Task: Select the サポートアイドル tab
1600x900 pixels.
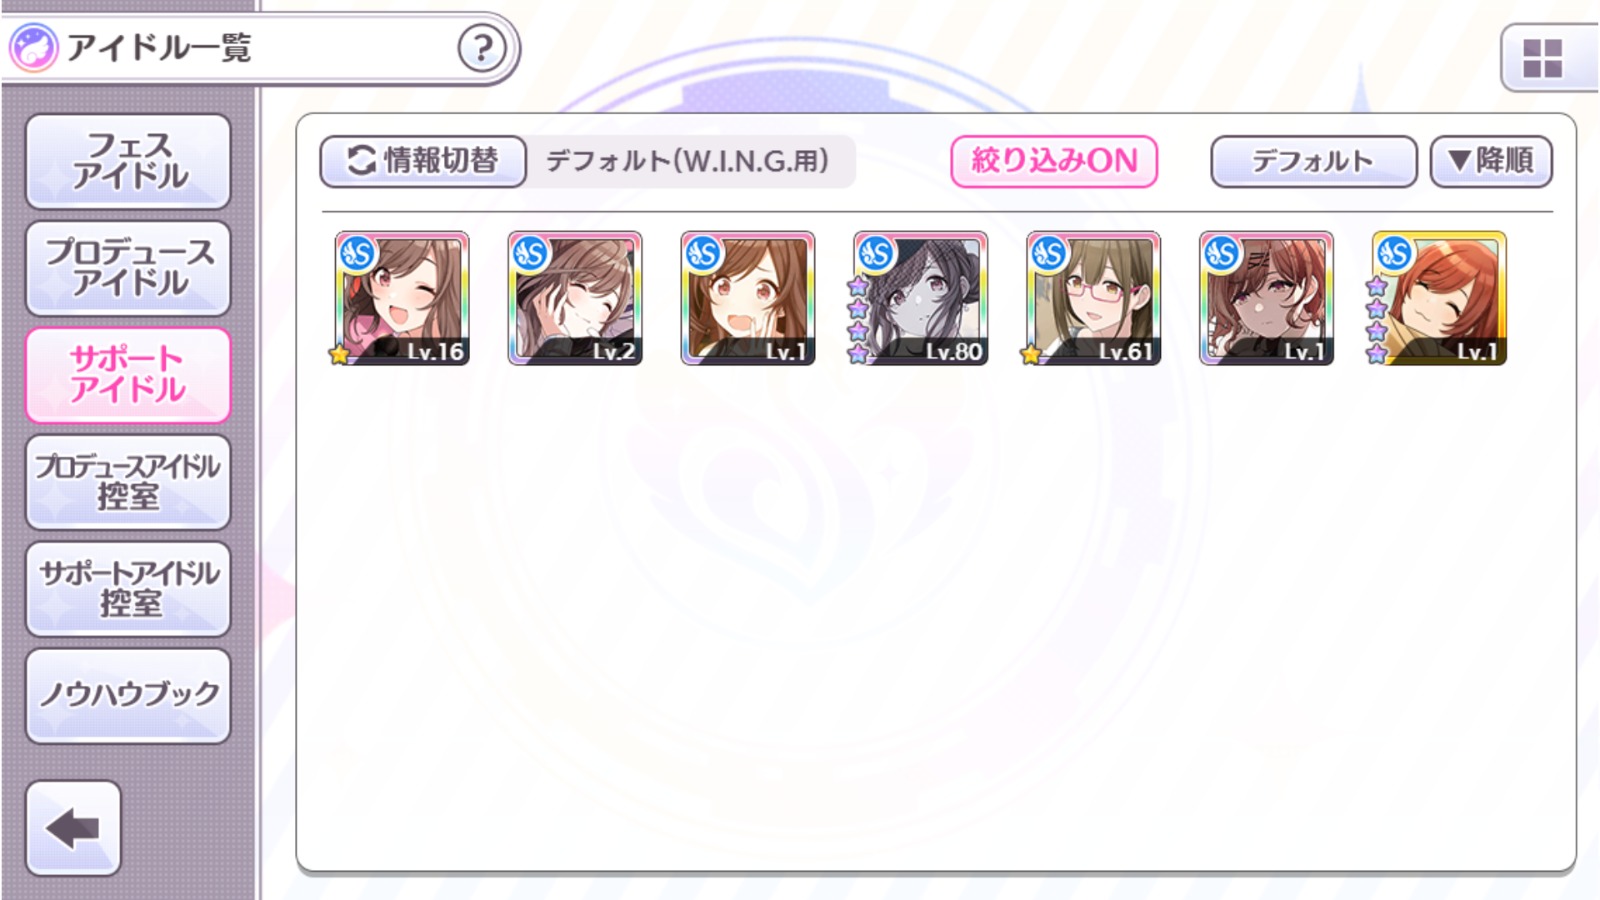Action: click(128, 375)
